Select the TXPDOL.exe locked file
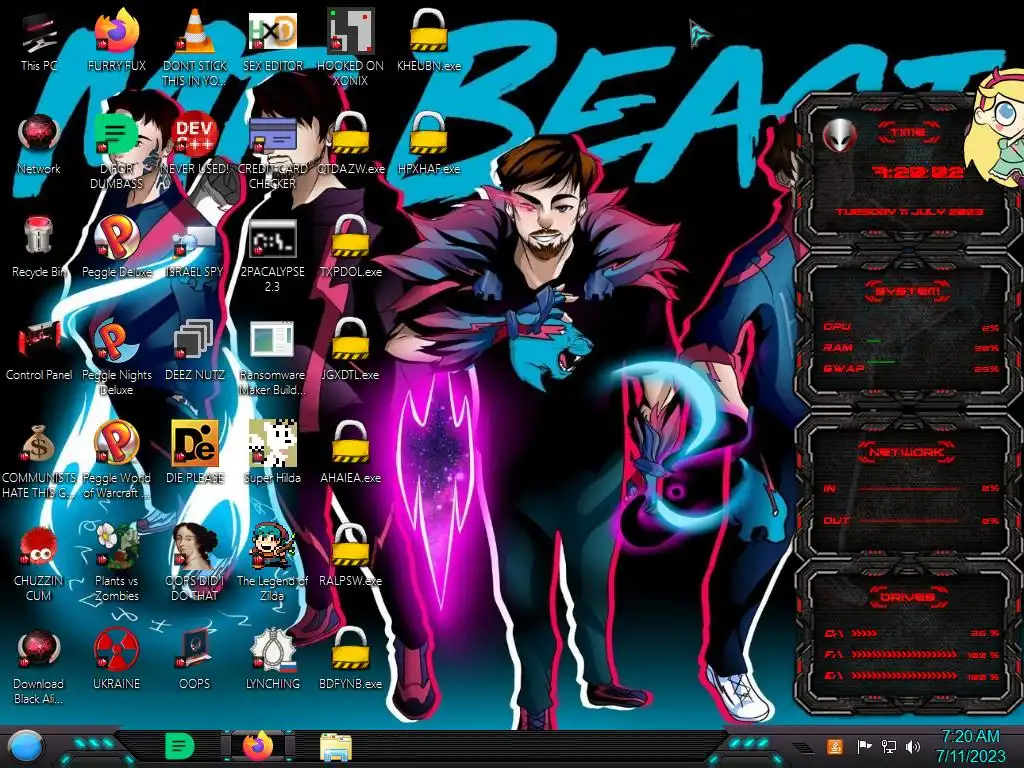This screenshot has width=1024, height=768. tap(351, 247)
